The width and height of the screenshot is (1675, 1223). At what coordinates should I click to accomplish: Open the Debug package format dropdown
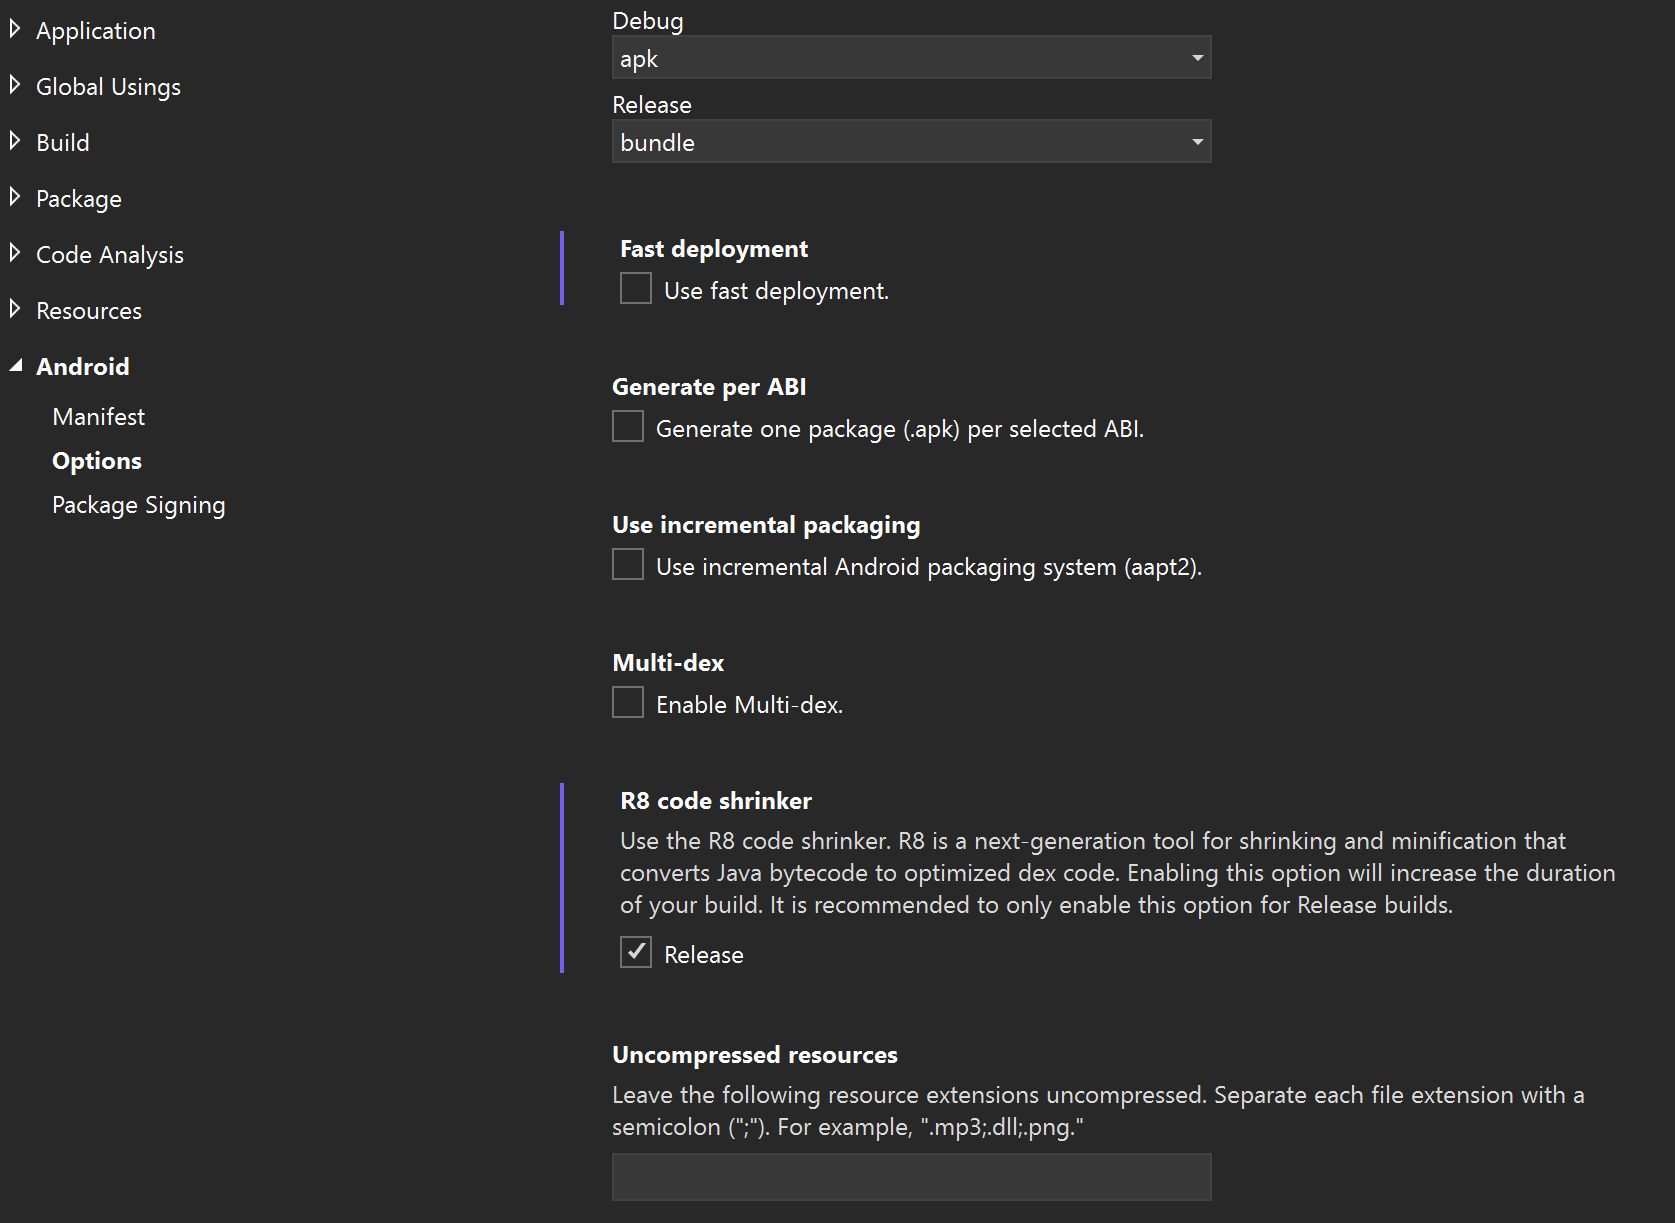coord(910,58)
